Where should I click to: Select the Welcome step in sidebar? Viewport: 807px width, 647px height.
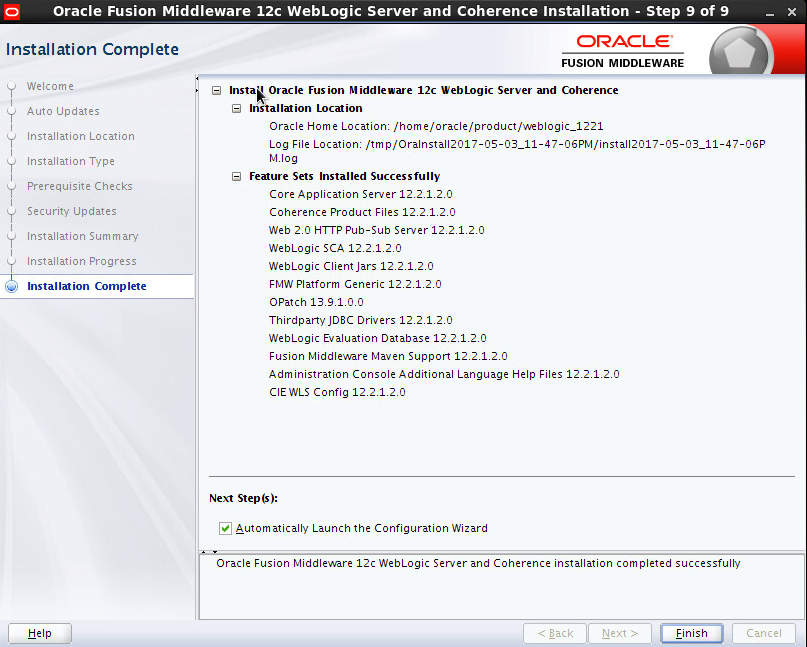[50, 86]
